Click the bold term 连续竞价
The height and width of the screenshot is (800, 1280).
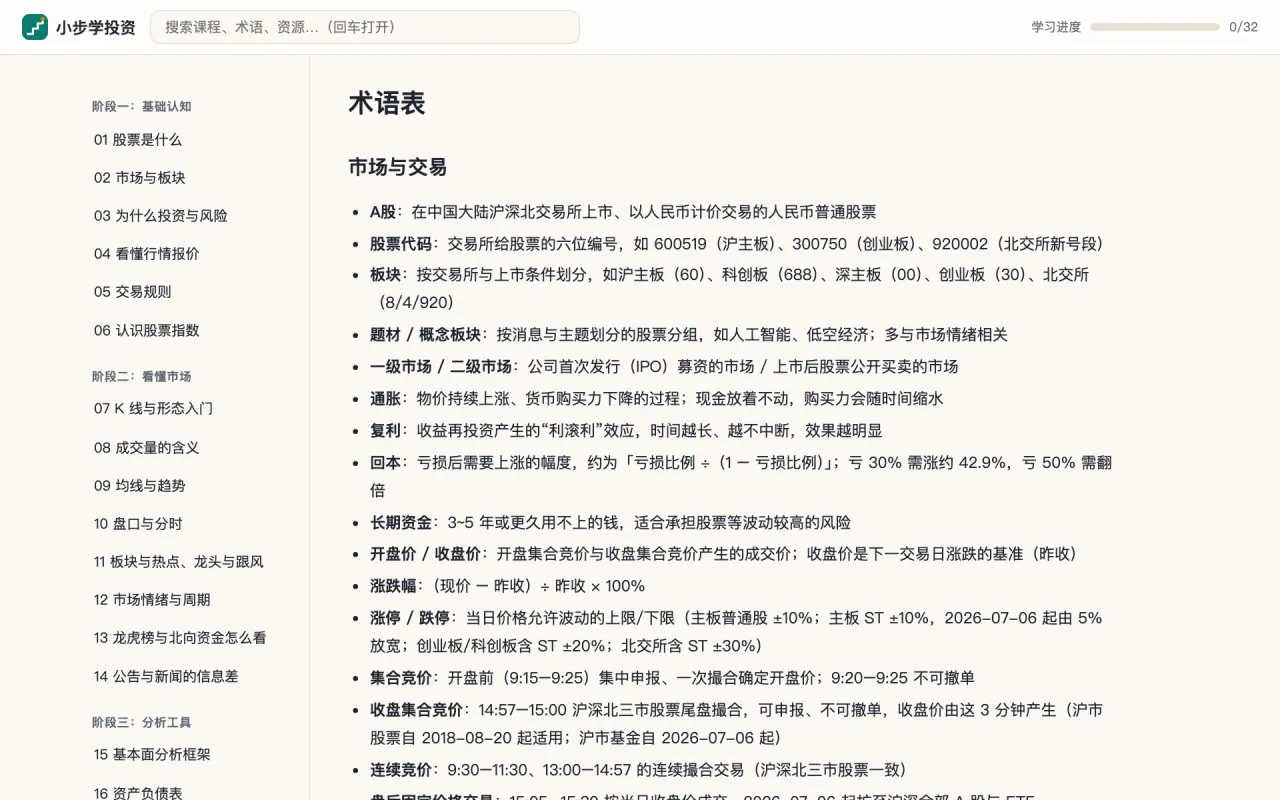click(x=401, y=770)
